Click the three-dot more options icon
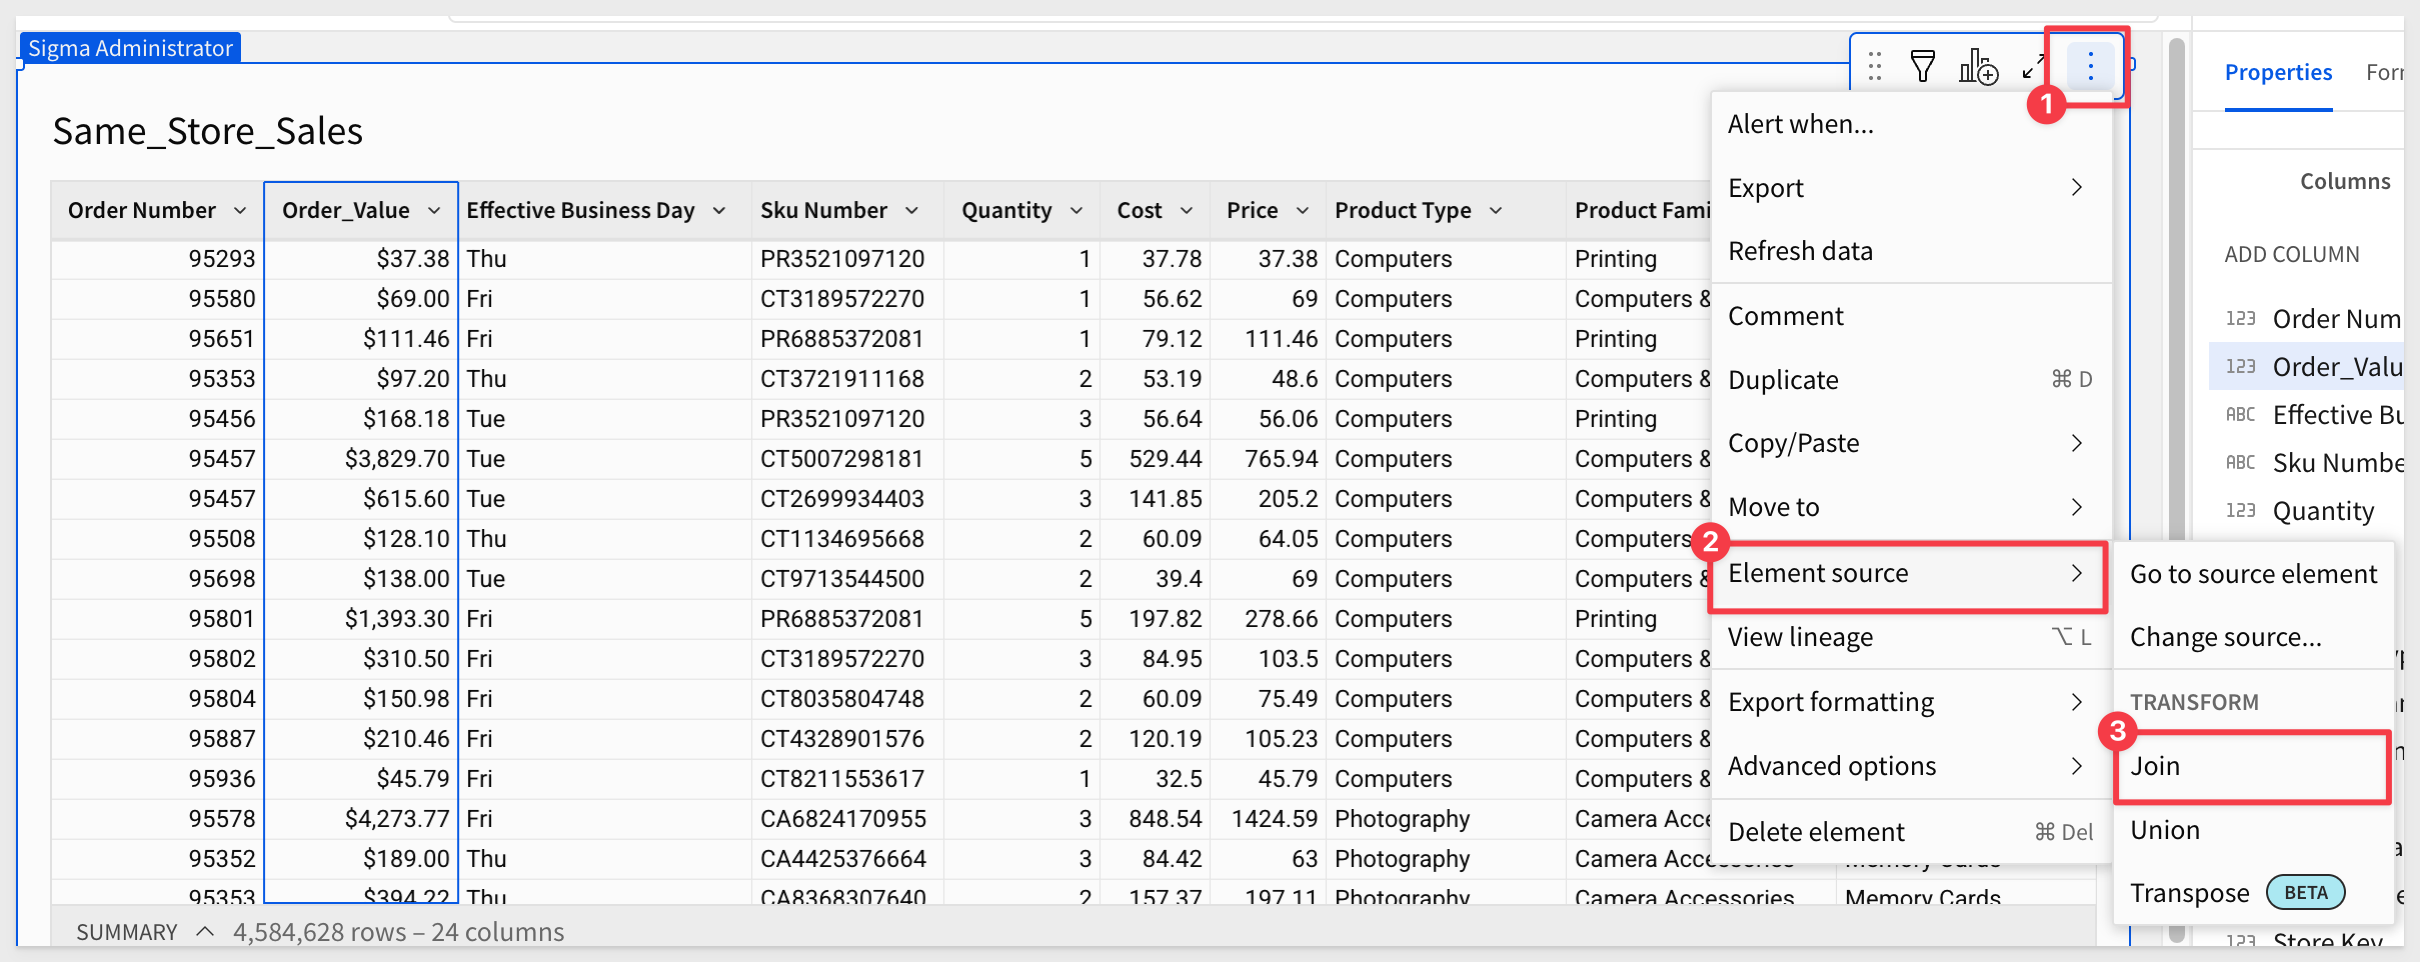 pyautogui.click(x=2089, y=67)
